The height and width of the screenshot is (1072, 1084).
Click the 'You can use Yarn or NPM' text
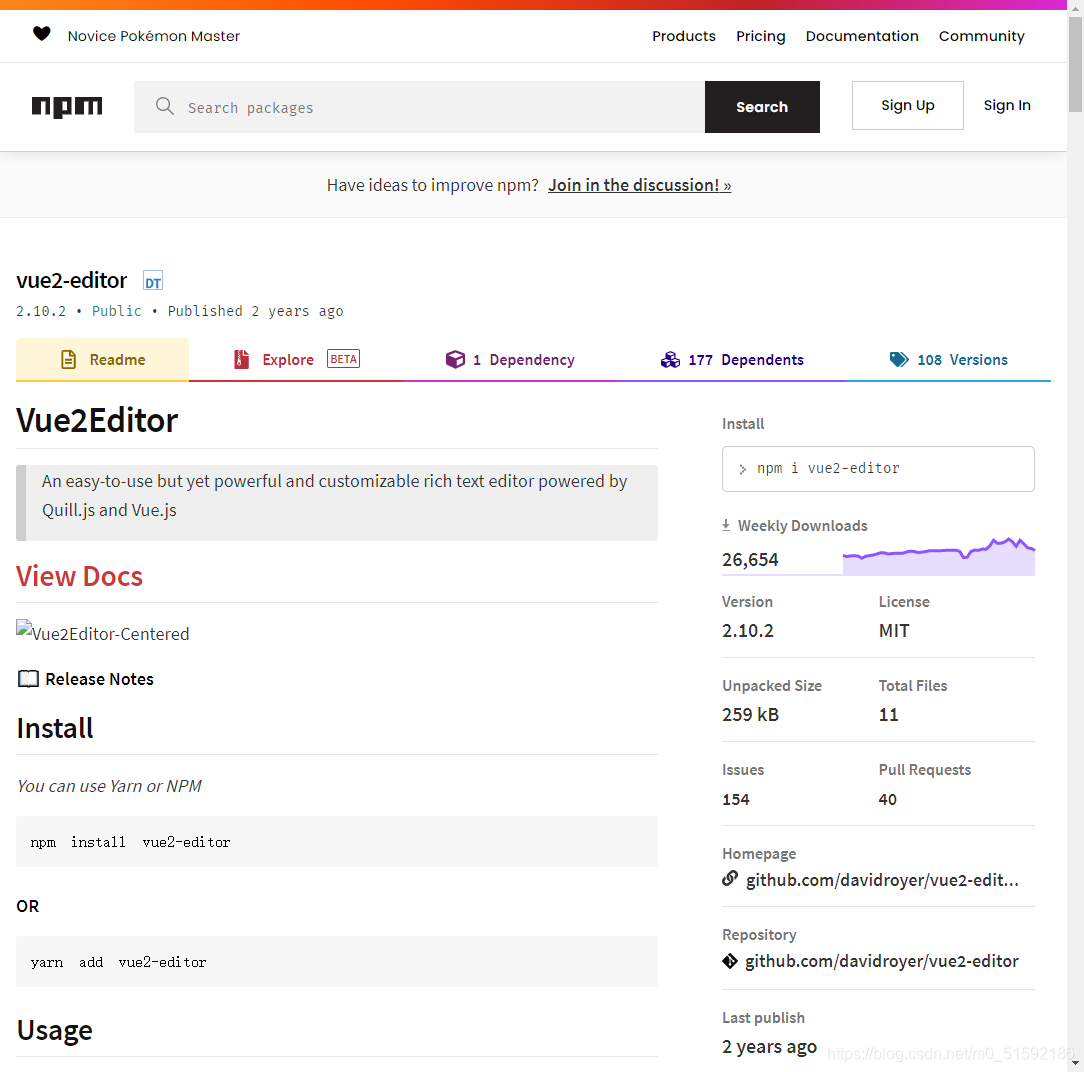[109, 786]
